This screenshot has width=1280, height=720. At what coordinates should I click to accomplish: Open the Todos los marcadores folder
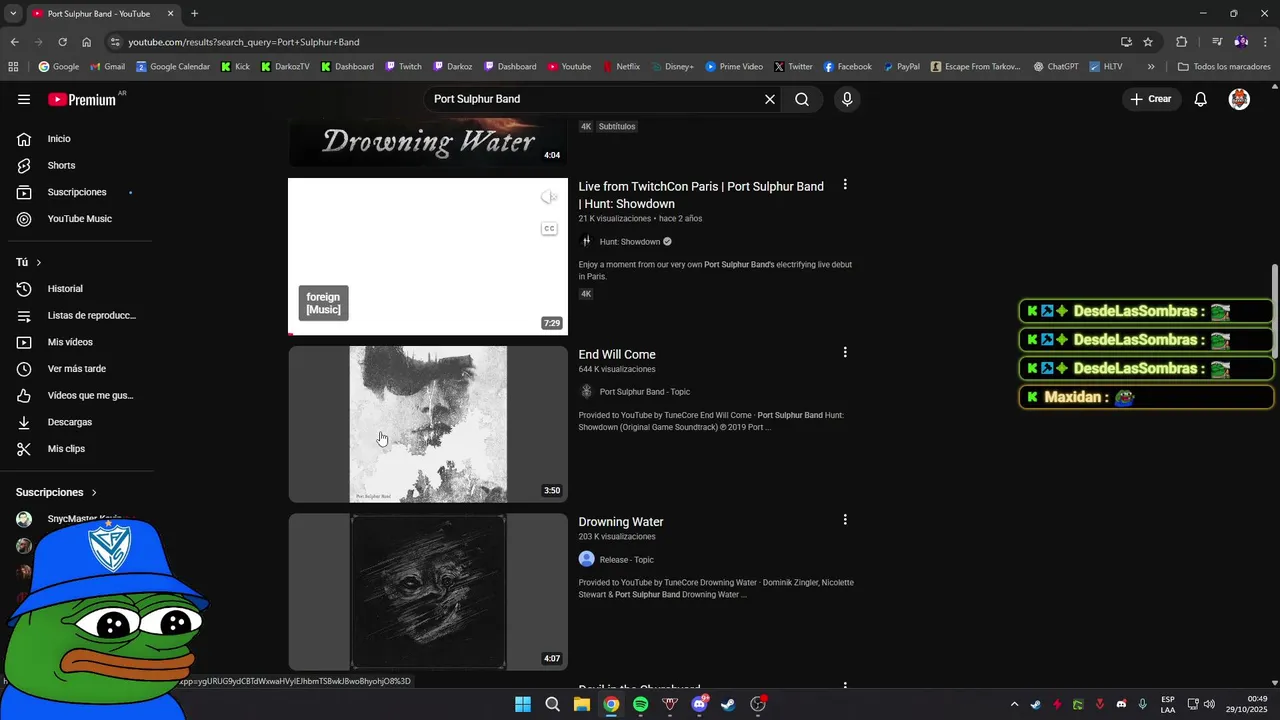click(x=1224, y=67)
